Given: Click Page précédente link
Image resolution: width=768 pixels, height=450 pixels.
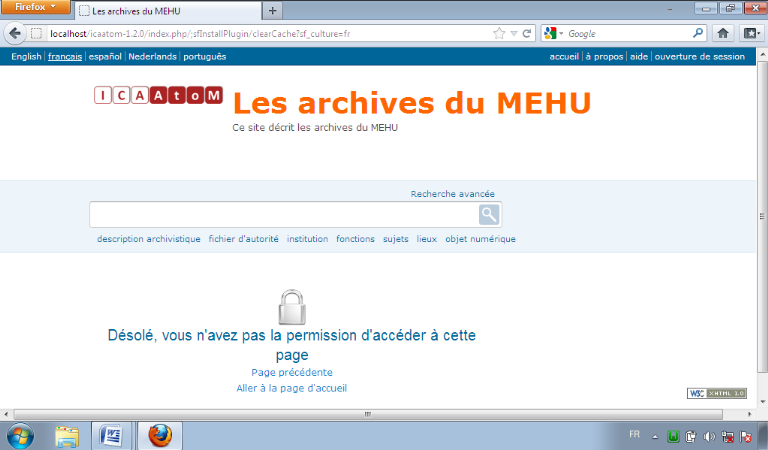Looking at the screenshot, I should [292, 372].
